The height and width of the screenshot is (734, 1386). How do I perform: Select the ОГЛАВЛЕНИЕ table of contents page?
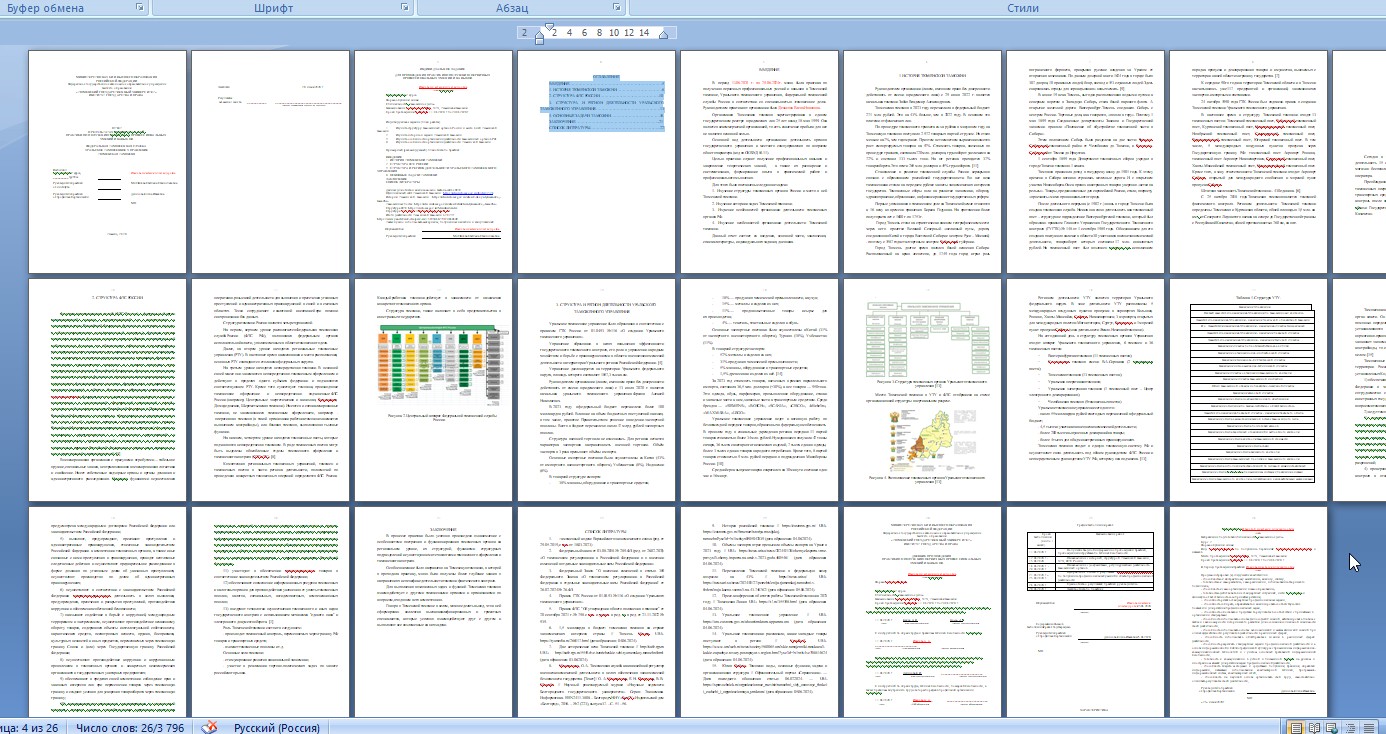click(598, 162)
